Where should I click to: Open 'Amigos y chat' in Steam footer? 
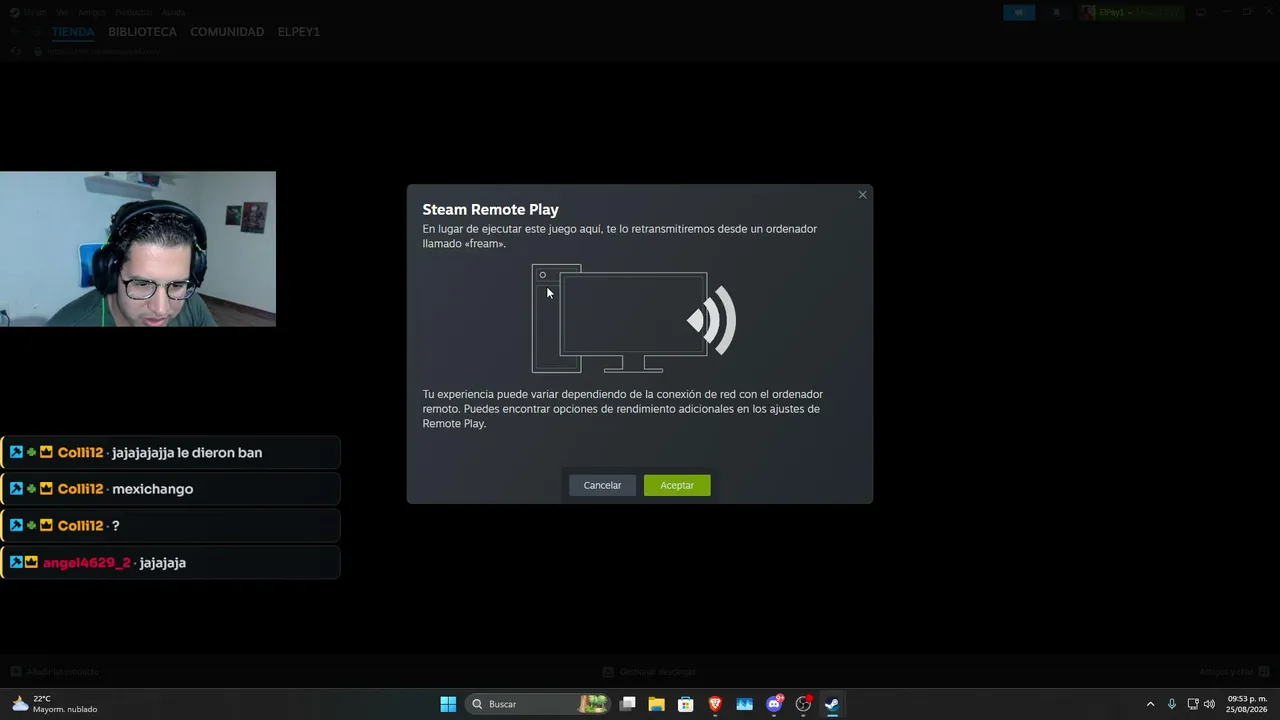pyautogui.click(x=1234, y=672)
